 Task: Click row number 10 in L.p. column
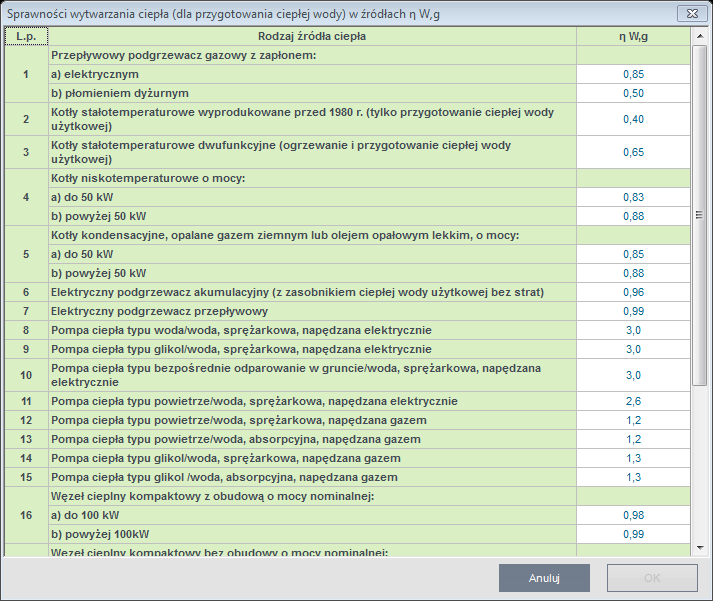pyautogui.click(x=26, y=375)
